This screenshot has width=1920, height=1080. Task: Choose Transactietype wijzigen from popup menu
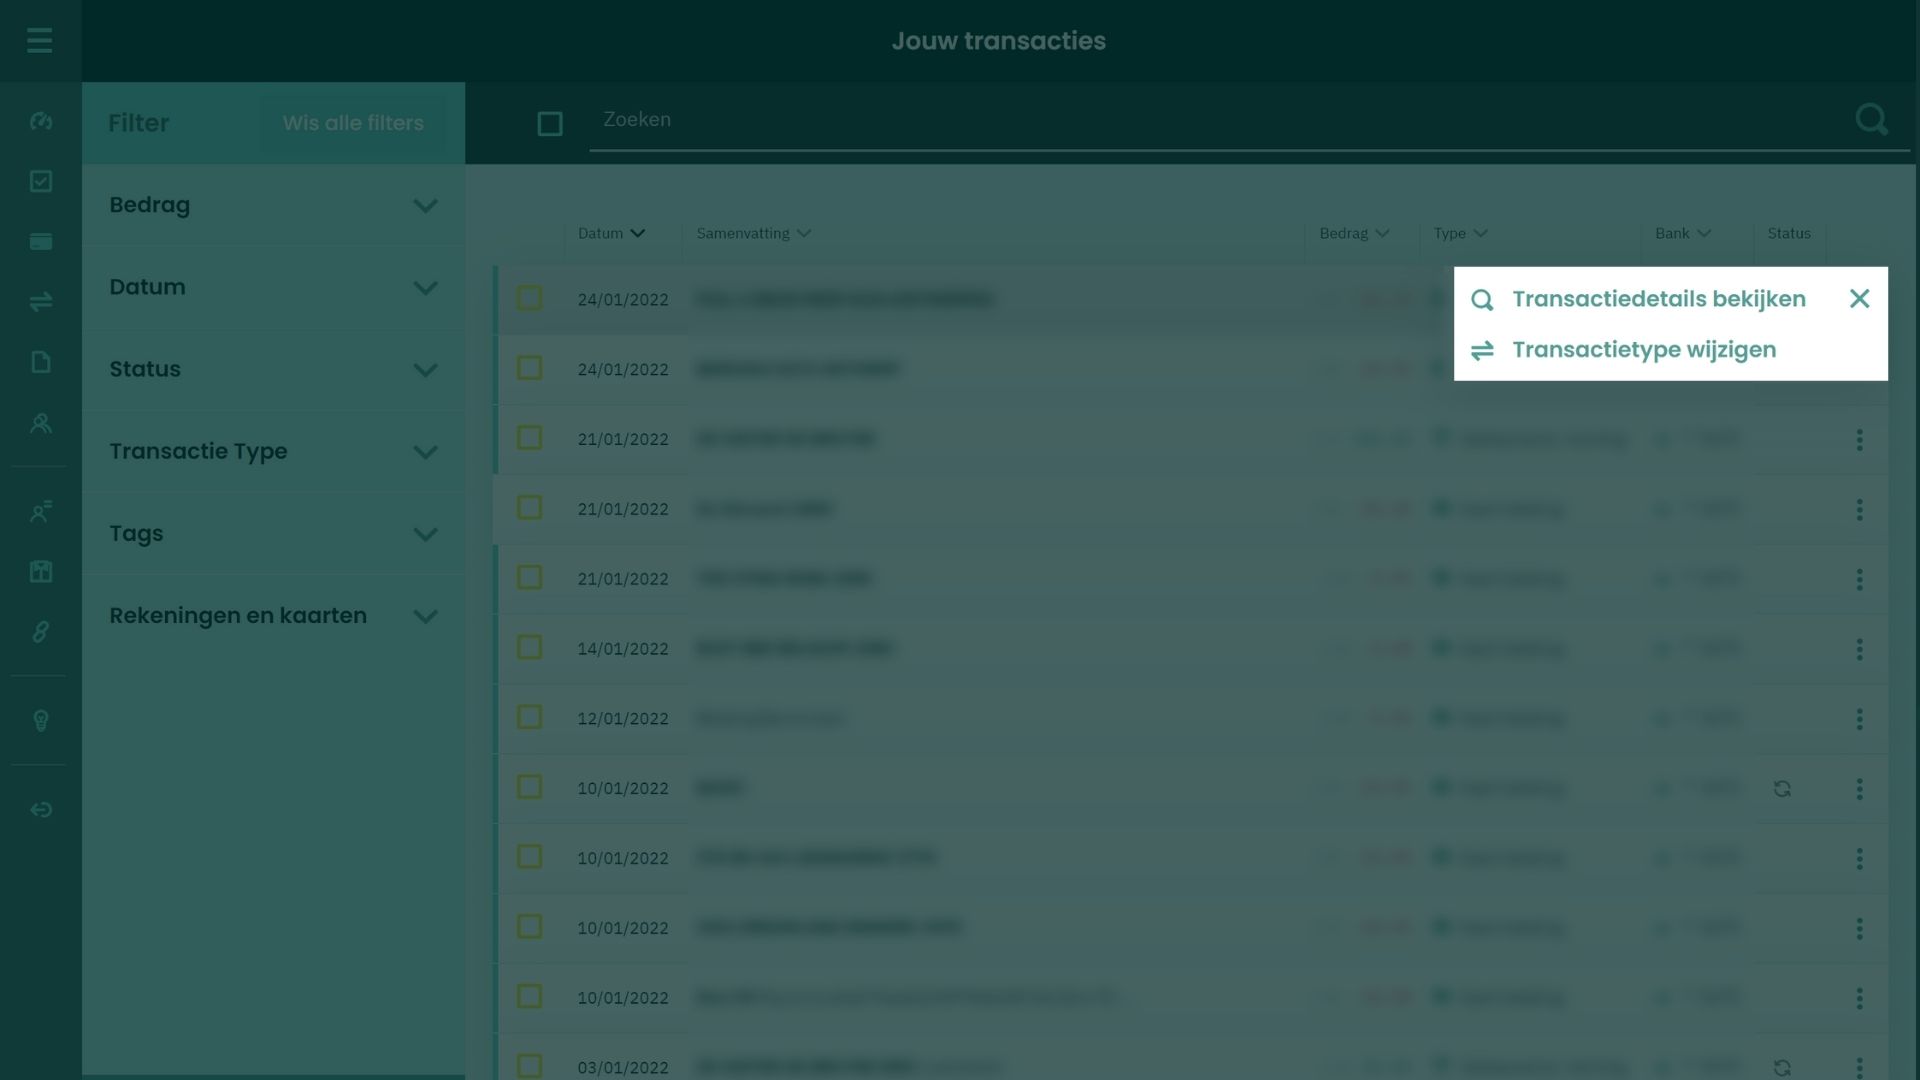pos(1643,350)
